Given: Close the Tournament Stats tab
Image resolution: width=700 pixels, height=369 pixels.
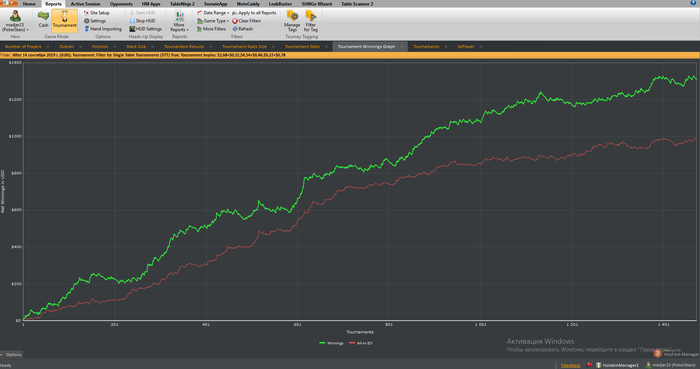Looking at the screenshot, I should pyautogui.click(x=326, y=46).
